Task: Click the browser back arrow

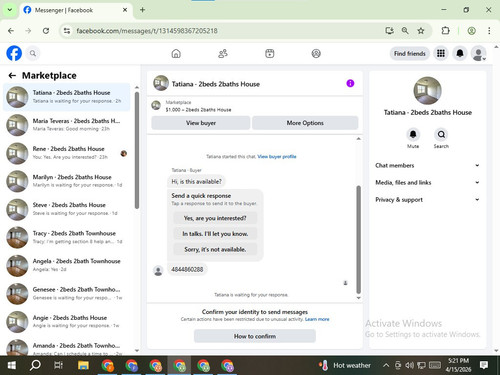Action: 11,31
